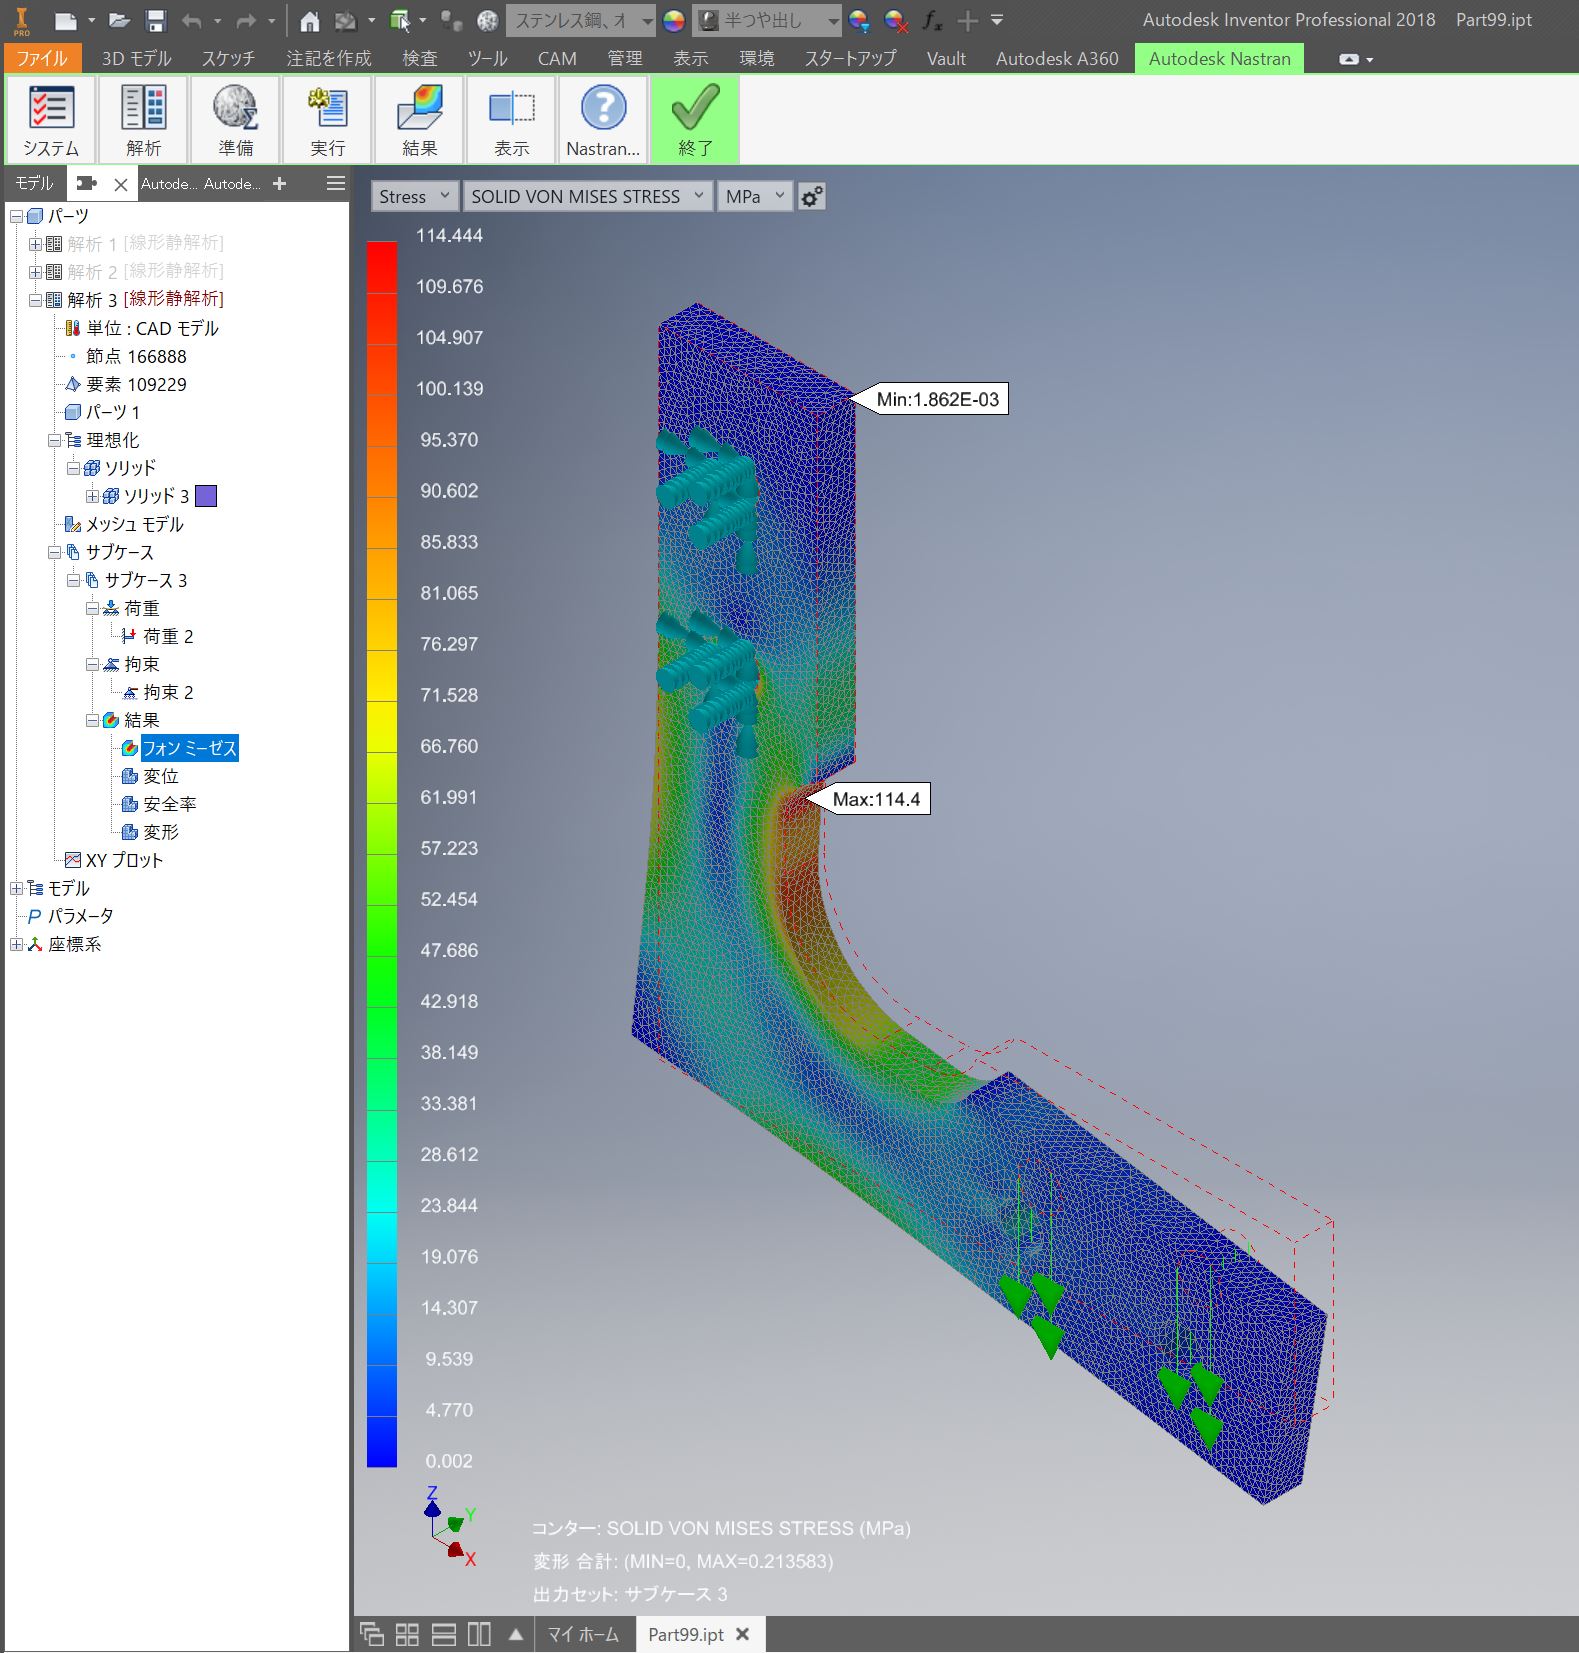This screenshot has height=1653, width=1579.
Task: Click the appearance color wheel icon
Action: point(674,20)
